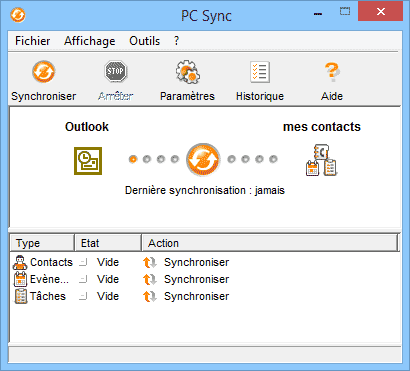
Task: Click the Outlook application icon
Action: coord(88,161)
